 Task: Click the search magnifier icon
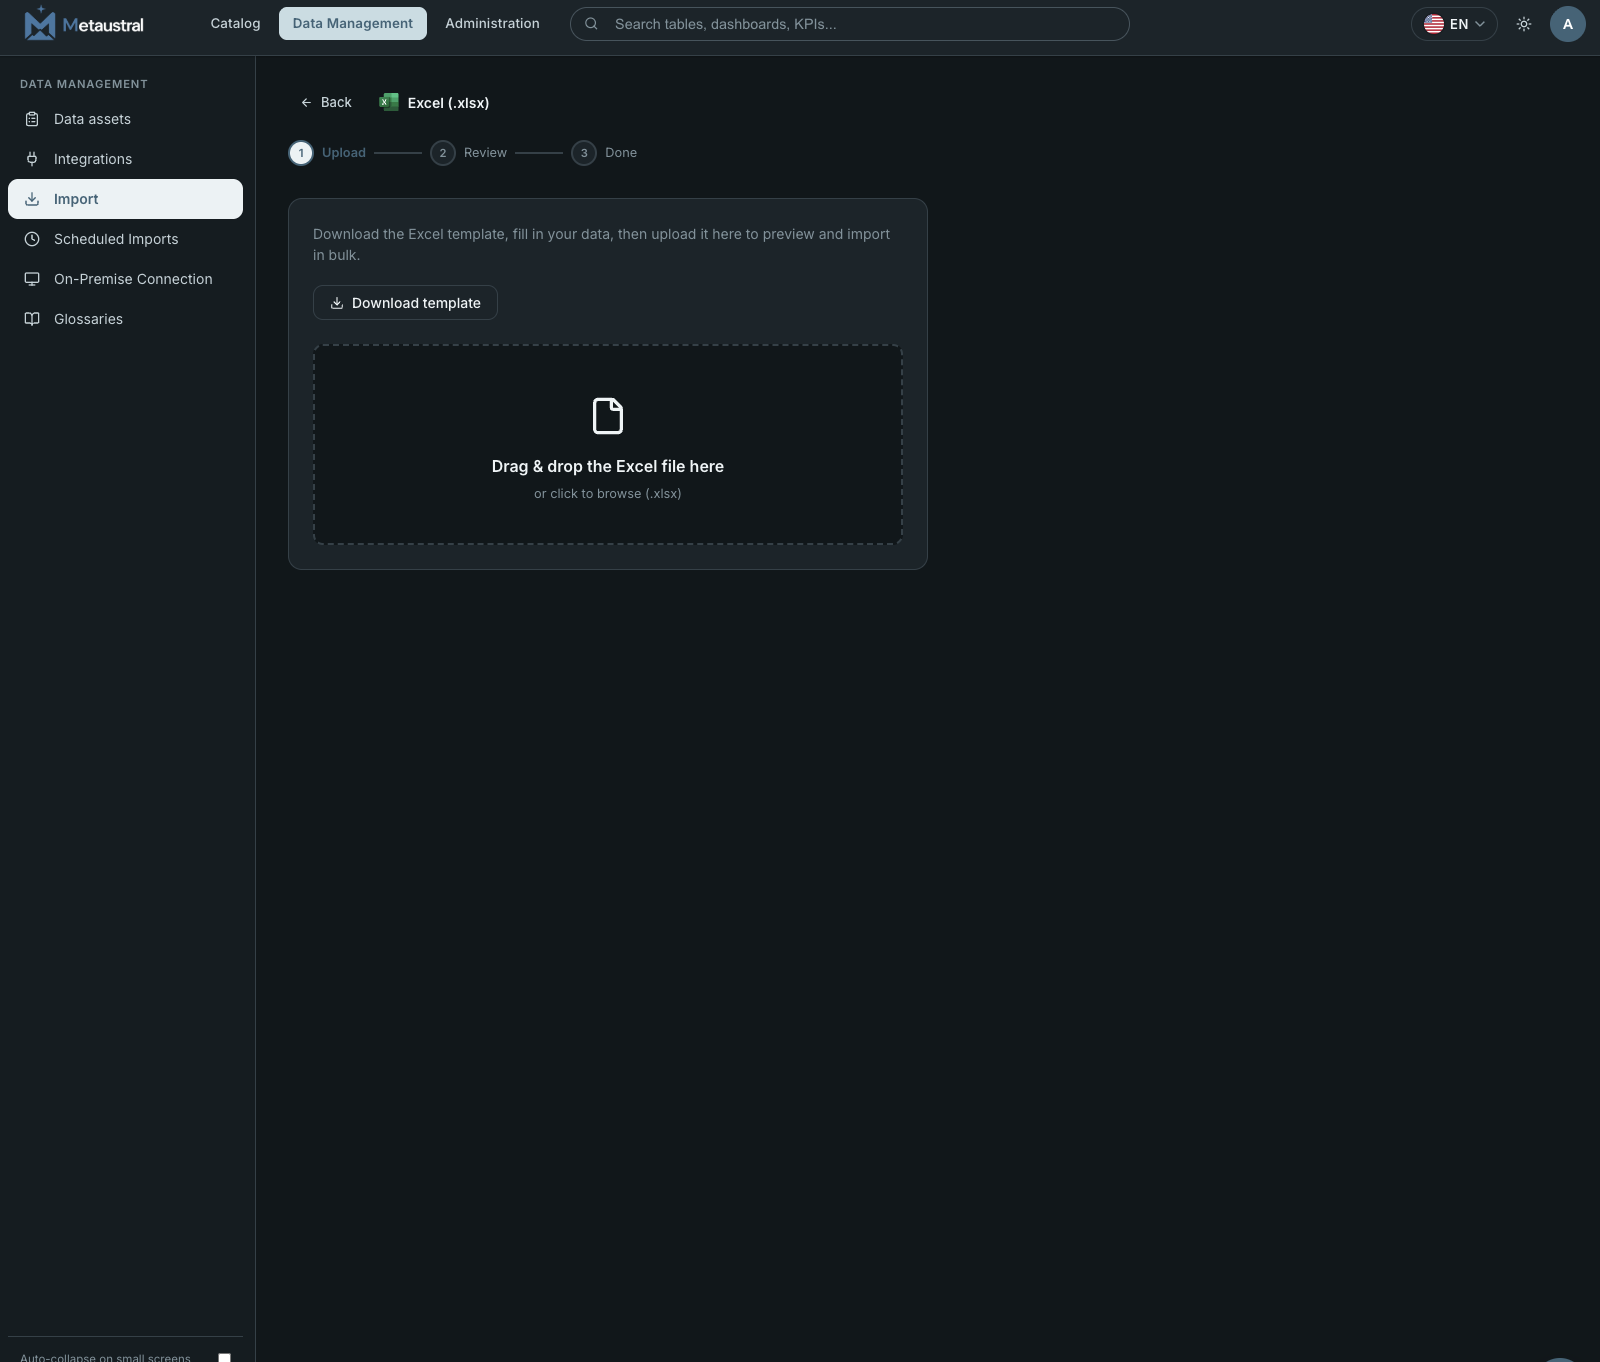pos(591,24)
